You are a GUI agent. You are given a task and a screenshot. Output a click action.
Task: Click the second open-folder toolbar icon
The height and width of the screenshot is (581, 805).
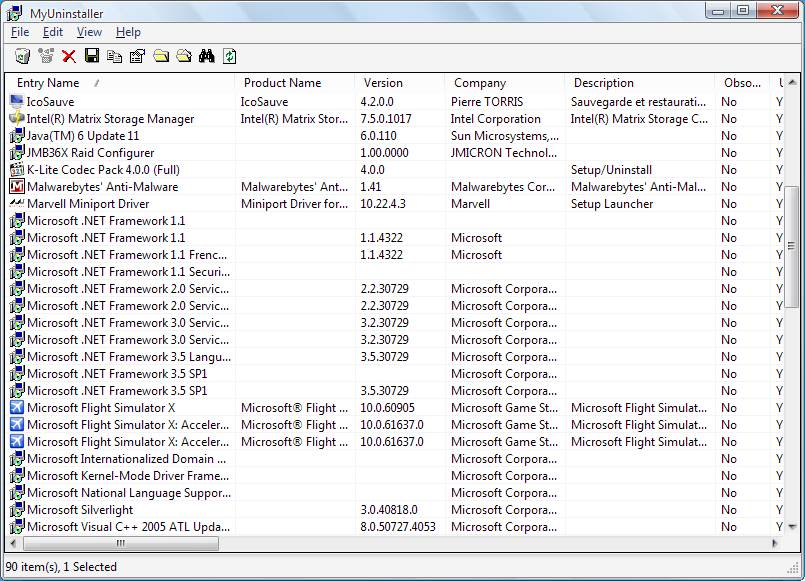coord(184,56)
